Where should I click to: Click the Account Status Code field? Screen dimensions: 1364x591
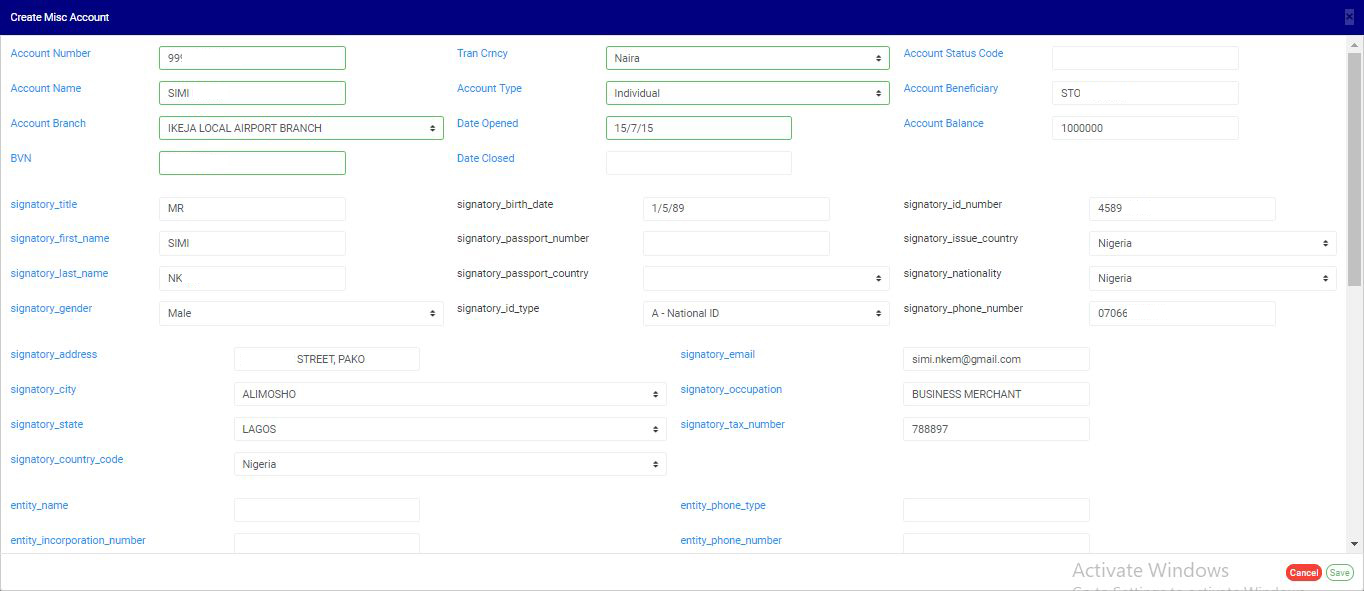point(1144,58)
